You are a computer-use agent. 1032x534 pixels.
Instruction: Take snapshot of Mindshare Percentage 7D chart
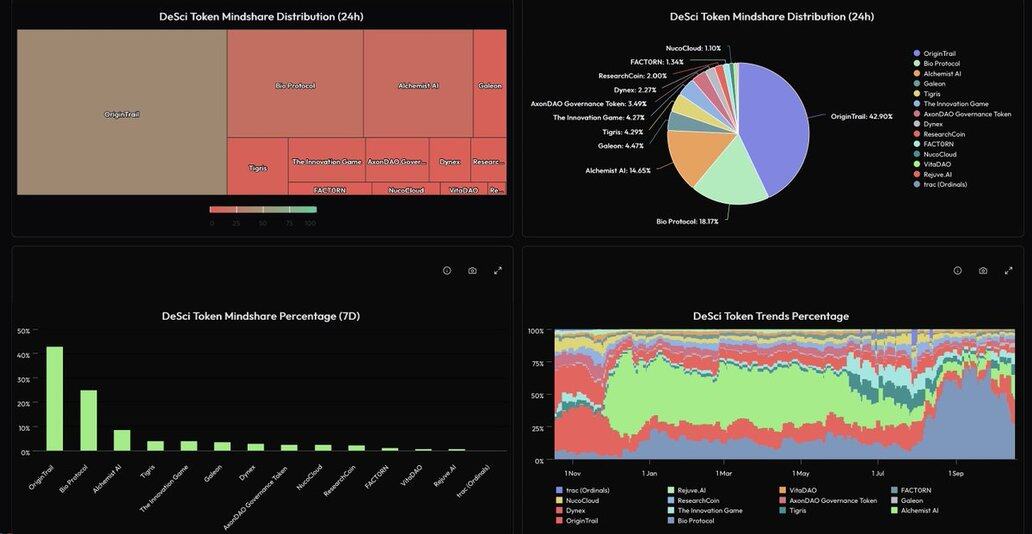(x=472, y=271)
